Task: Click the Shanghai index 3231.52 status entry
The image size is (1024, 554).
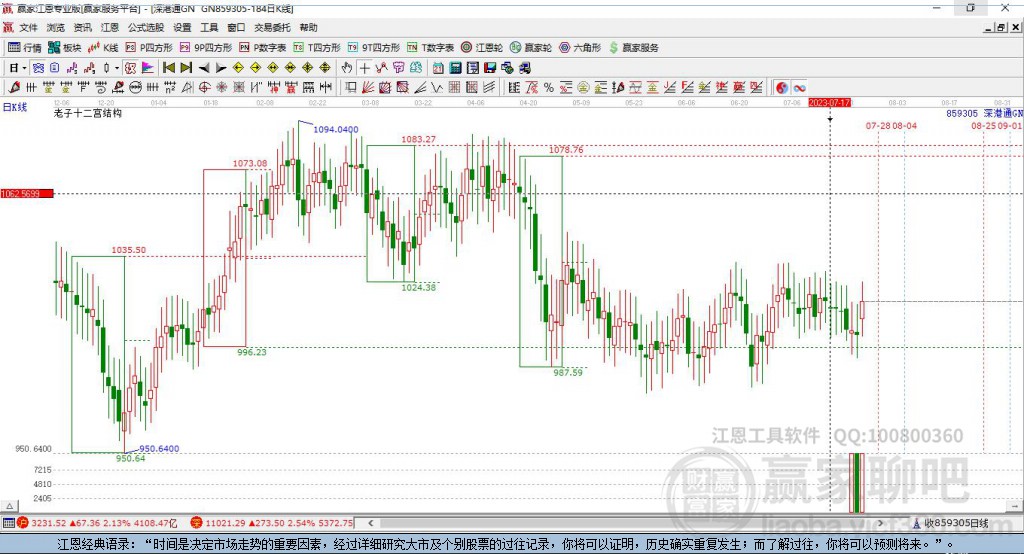Action: 97,523
